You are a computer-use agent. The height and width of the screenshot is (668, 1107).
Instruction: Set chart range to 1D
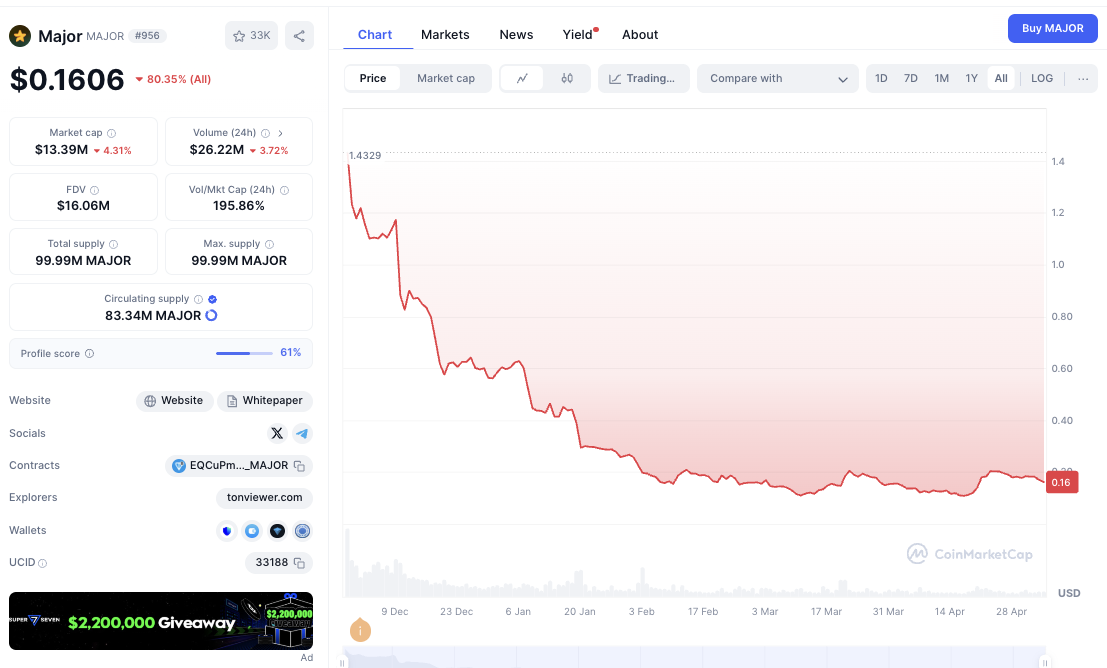[x=881, y=78]
